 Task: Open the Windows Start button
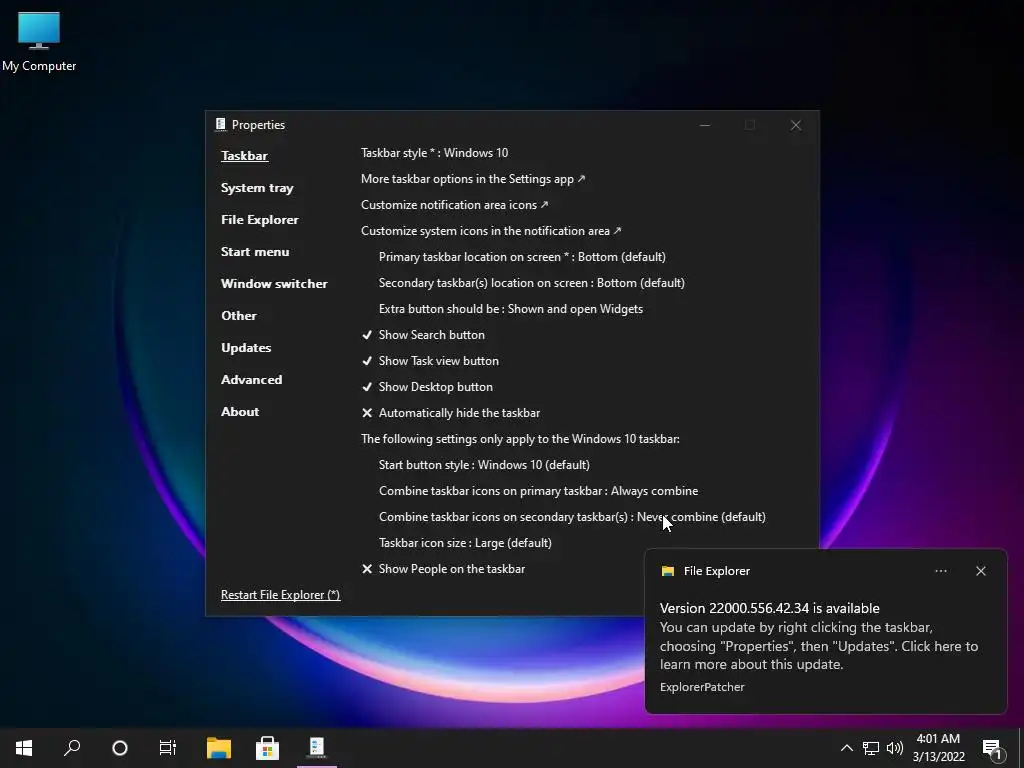[24, 748]
